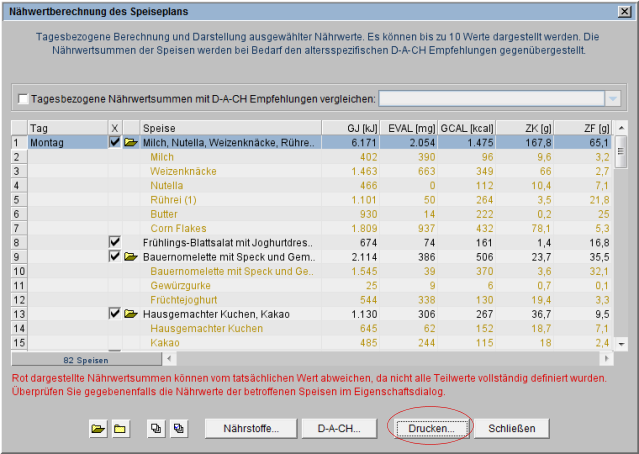The height and width of the screenshot is (454, 639).
Task: Close the dialog with the Schließen button
Action: point(518,429)
